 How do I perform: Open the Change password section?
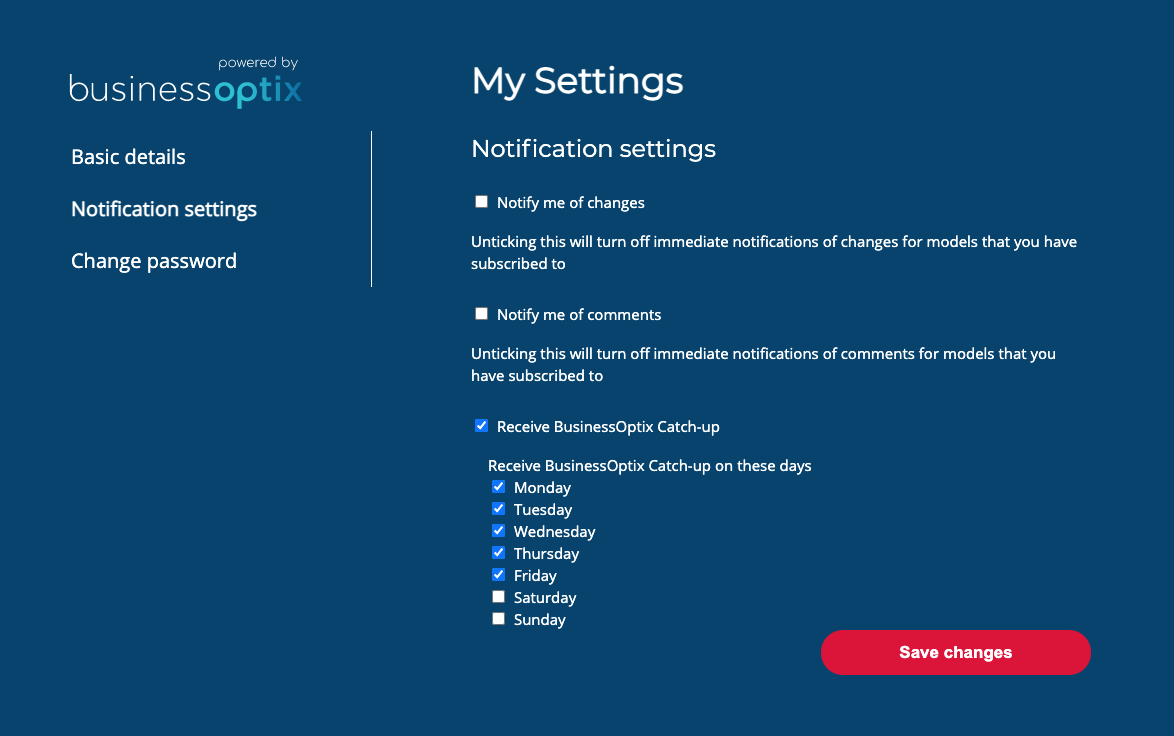153,261
